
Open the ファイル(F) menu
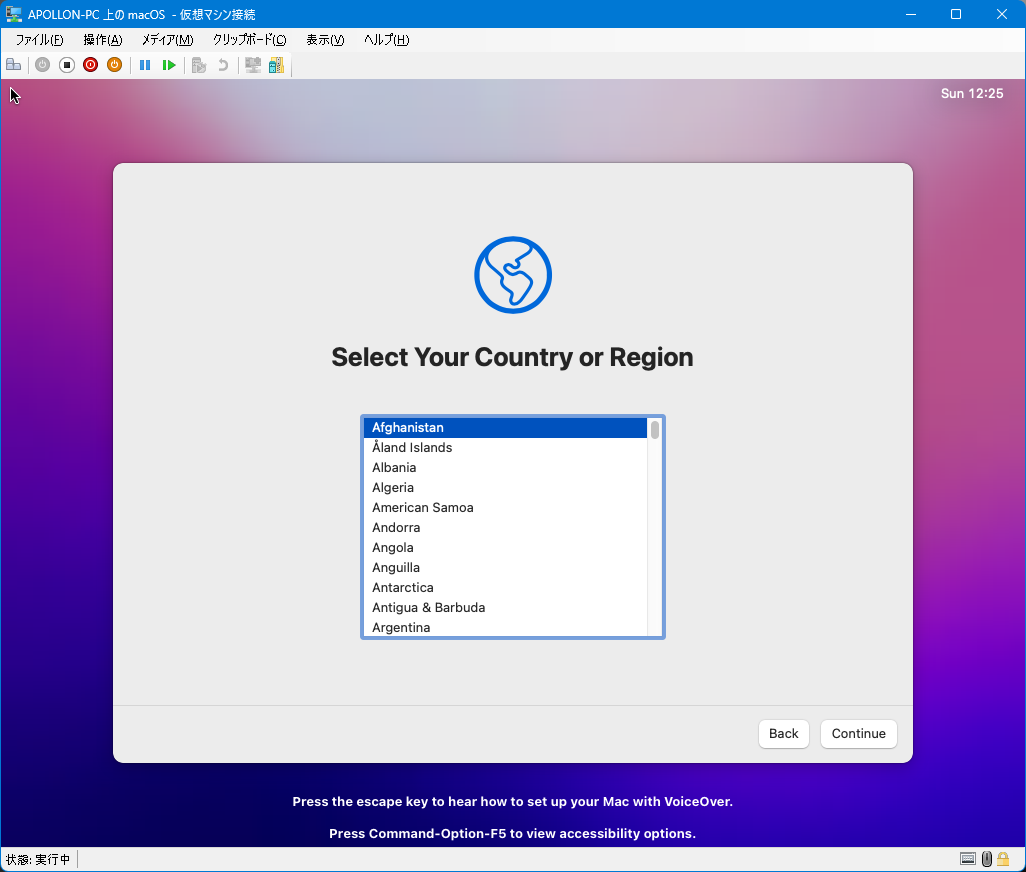(x=39, y=40)
